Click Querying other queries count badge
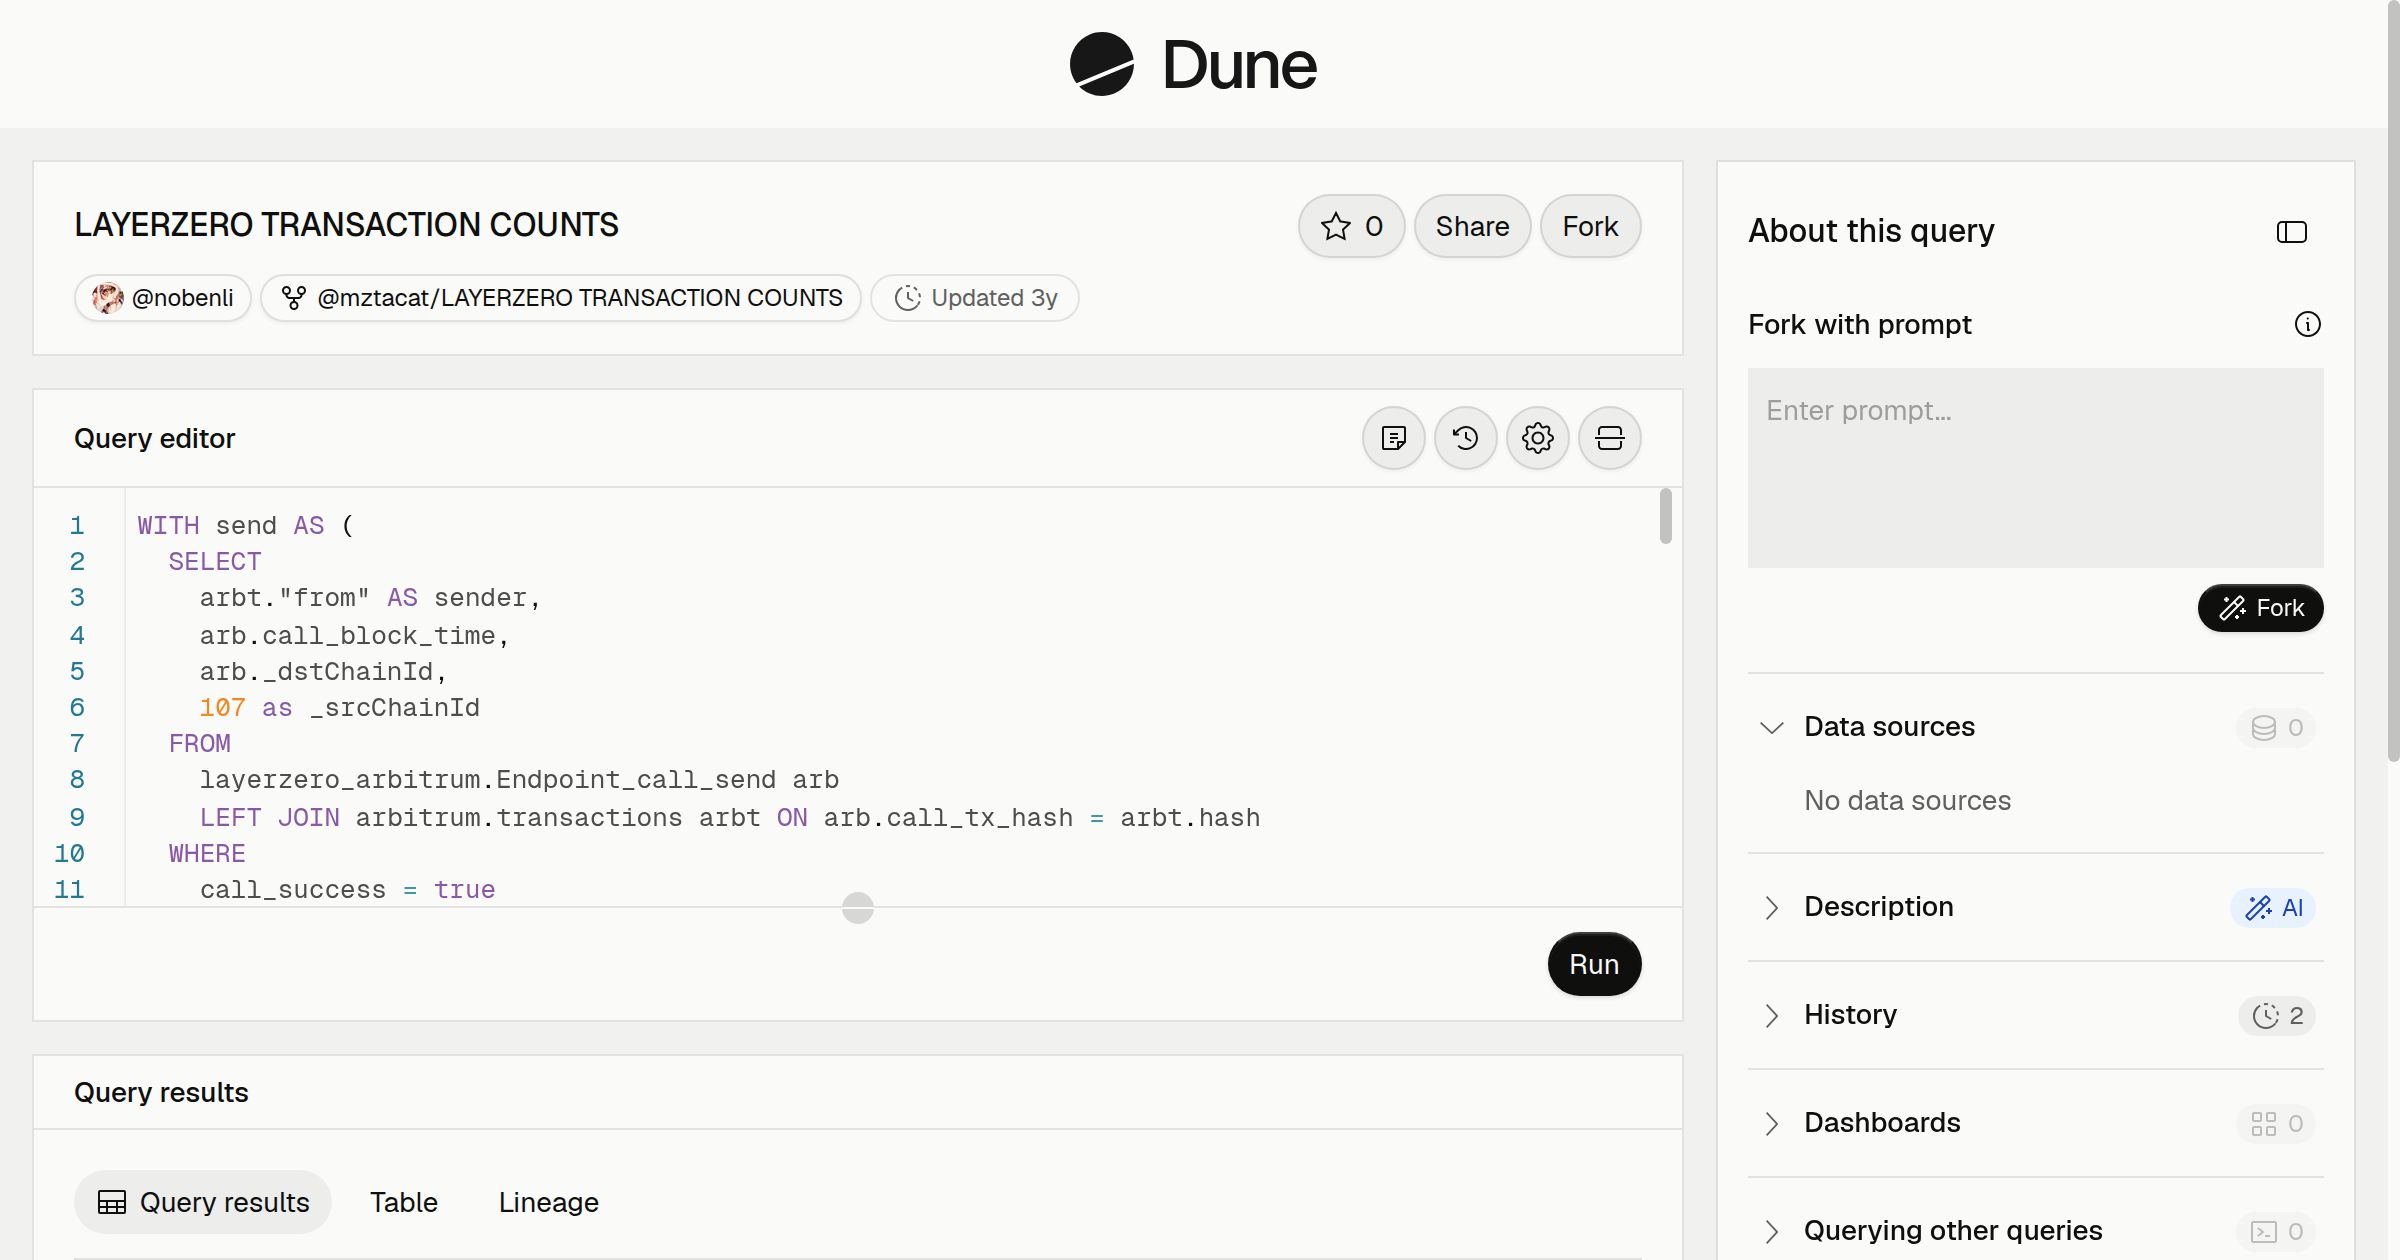 coord(2276,1231)
